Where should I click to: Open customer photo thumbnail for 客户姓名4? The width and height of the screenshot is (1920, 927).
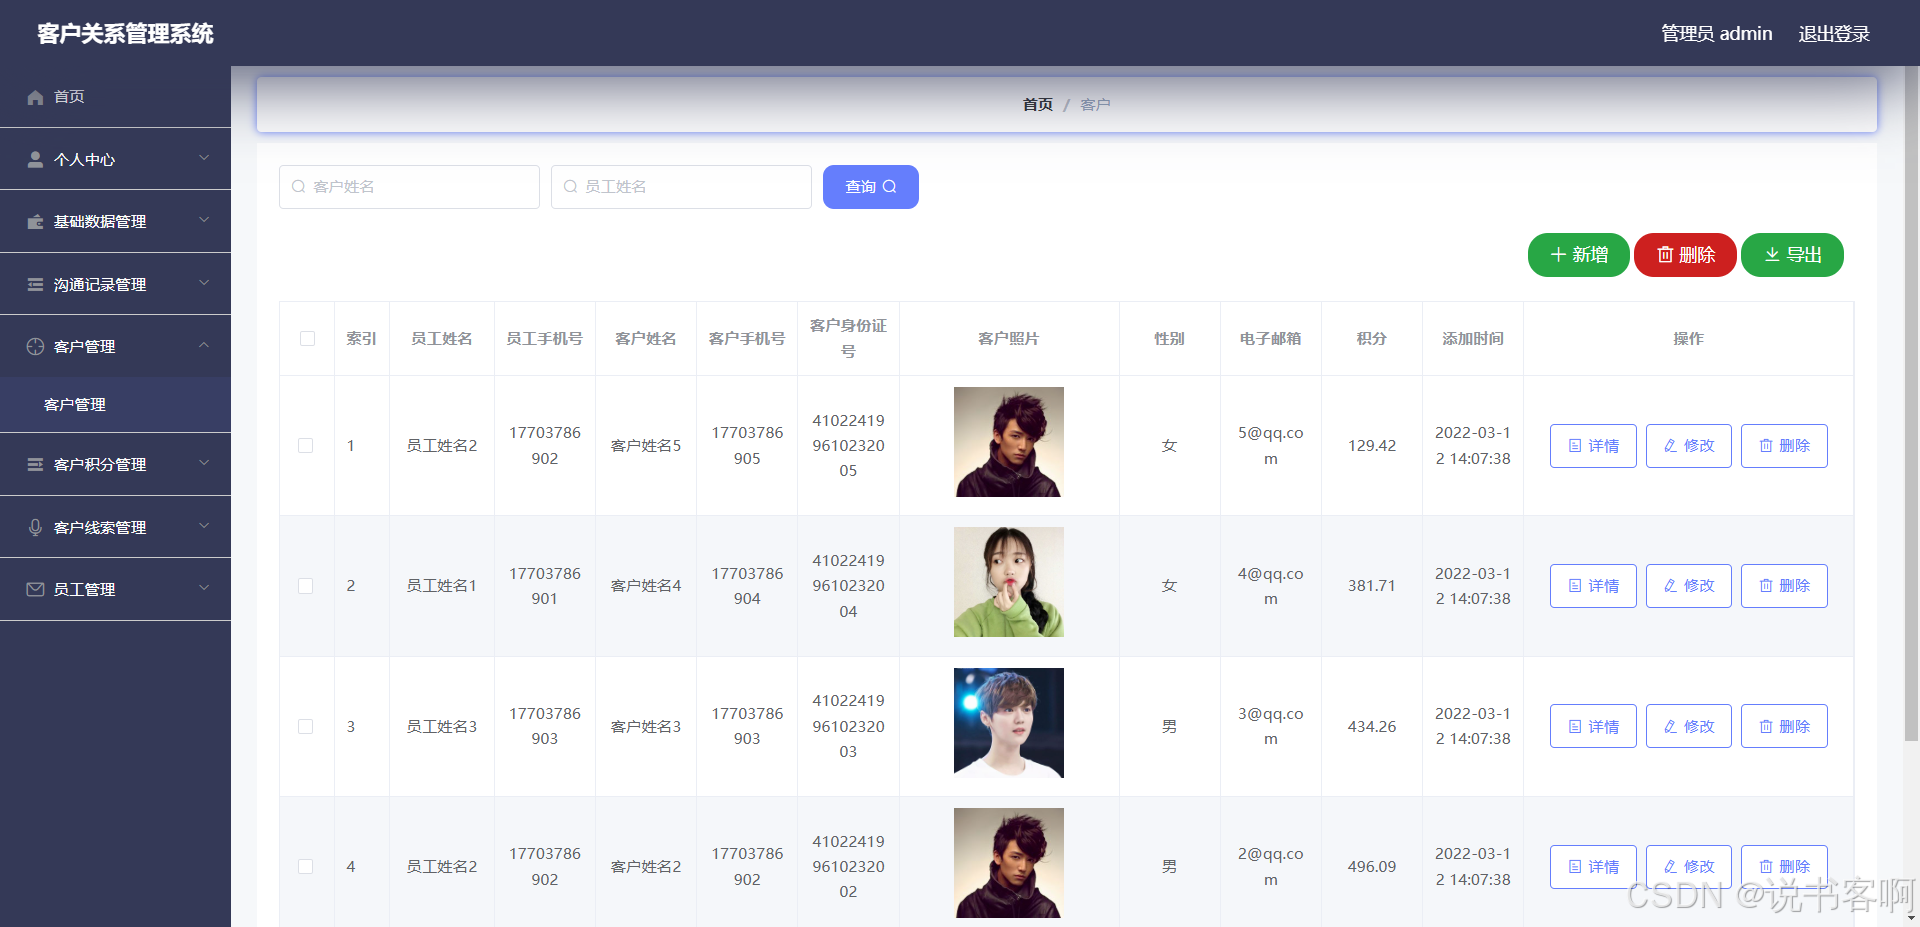1009,582
